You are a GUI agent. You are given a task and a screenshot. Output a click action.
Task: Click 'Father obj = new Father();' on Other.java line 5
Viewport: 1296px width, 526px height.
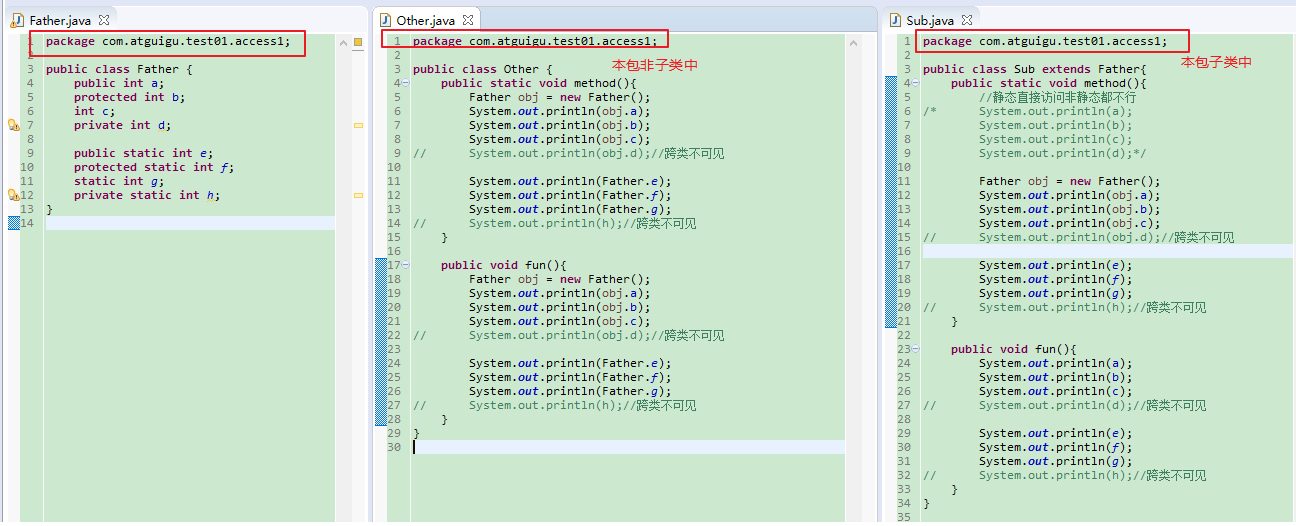(560, 97)
